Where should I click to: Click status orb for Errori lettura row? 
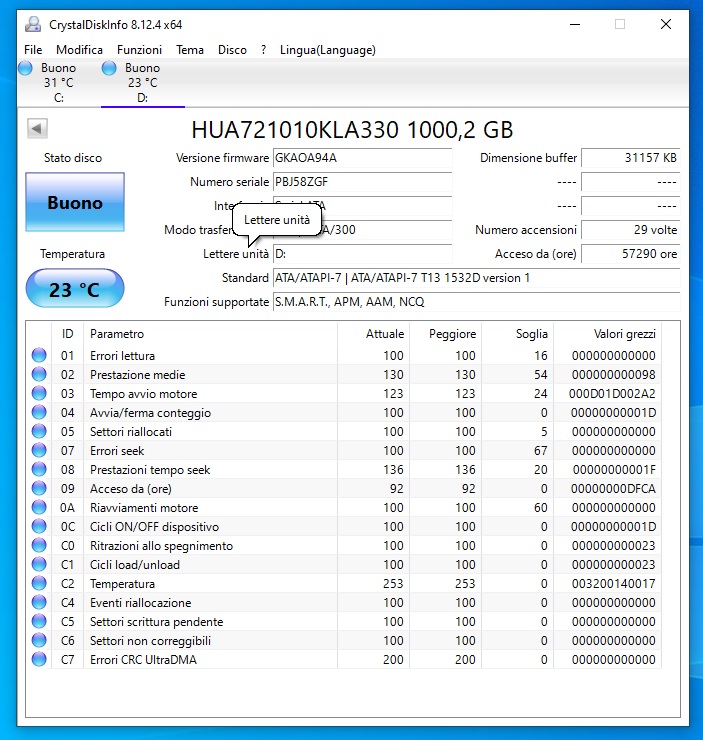(39, 355)
